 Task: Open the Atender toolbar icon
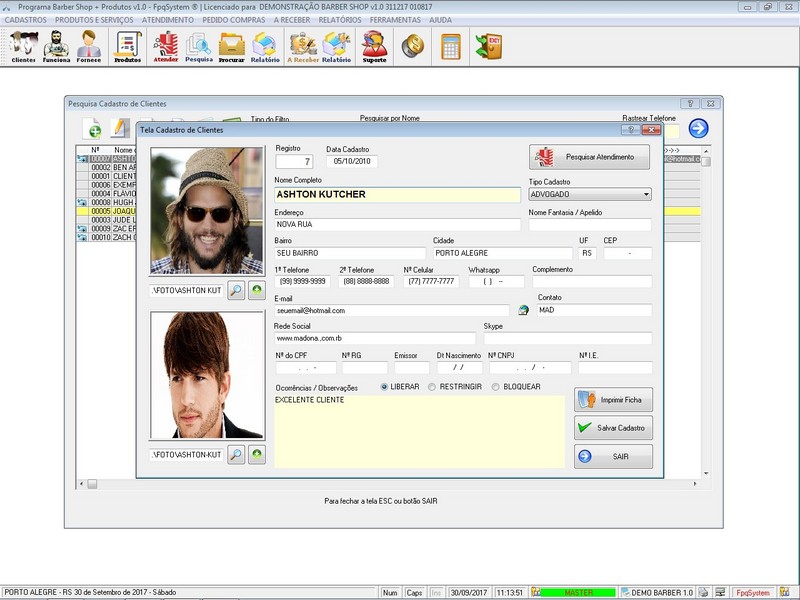point(166,46)
